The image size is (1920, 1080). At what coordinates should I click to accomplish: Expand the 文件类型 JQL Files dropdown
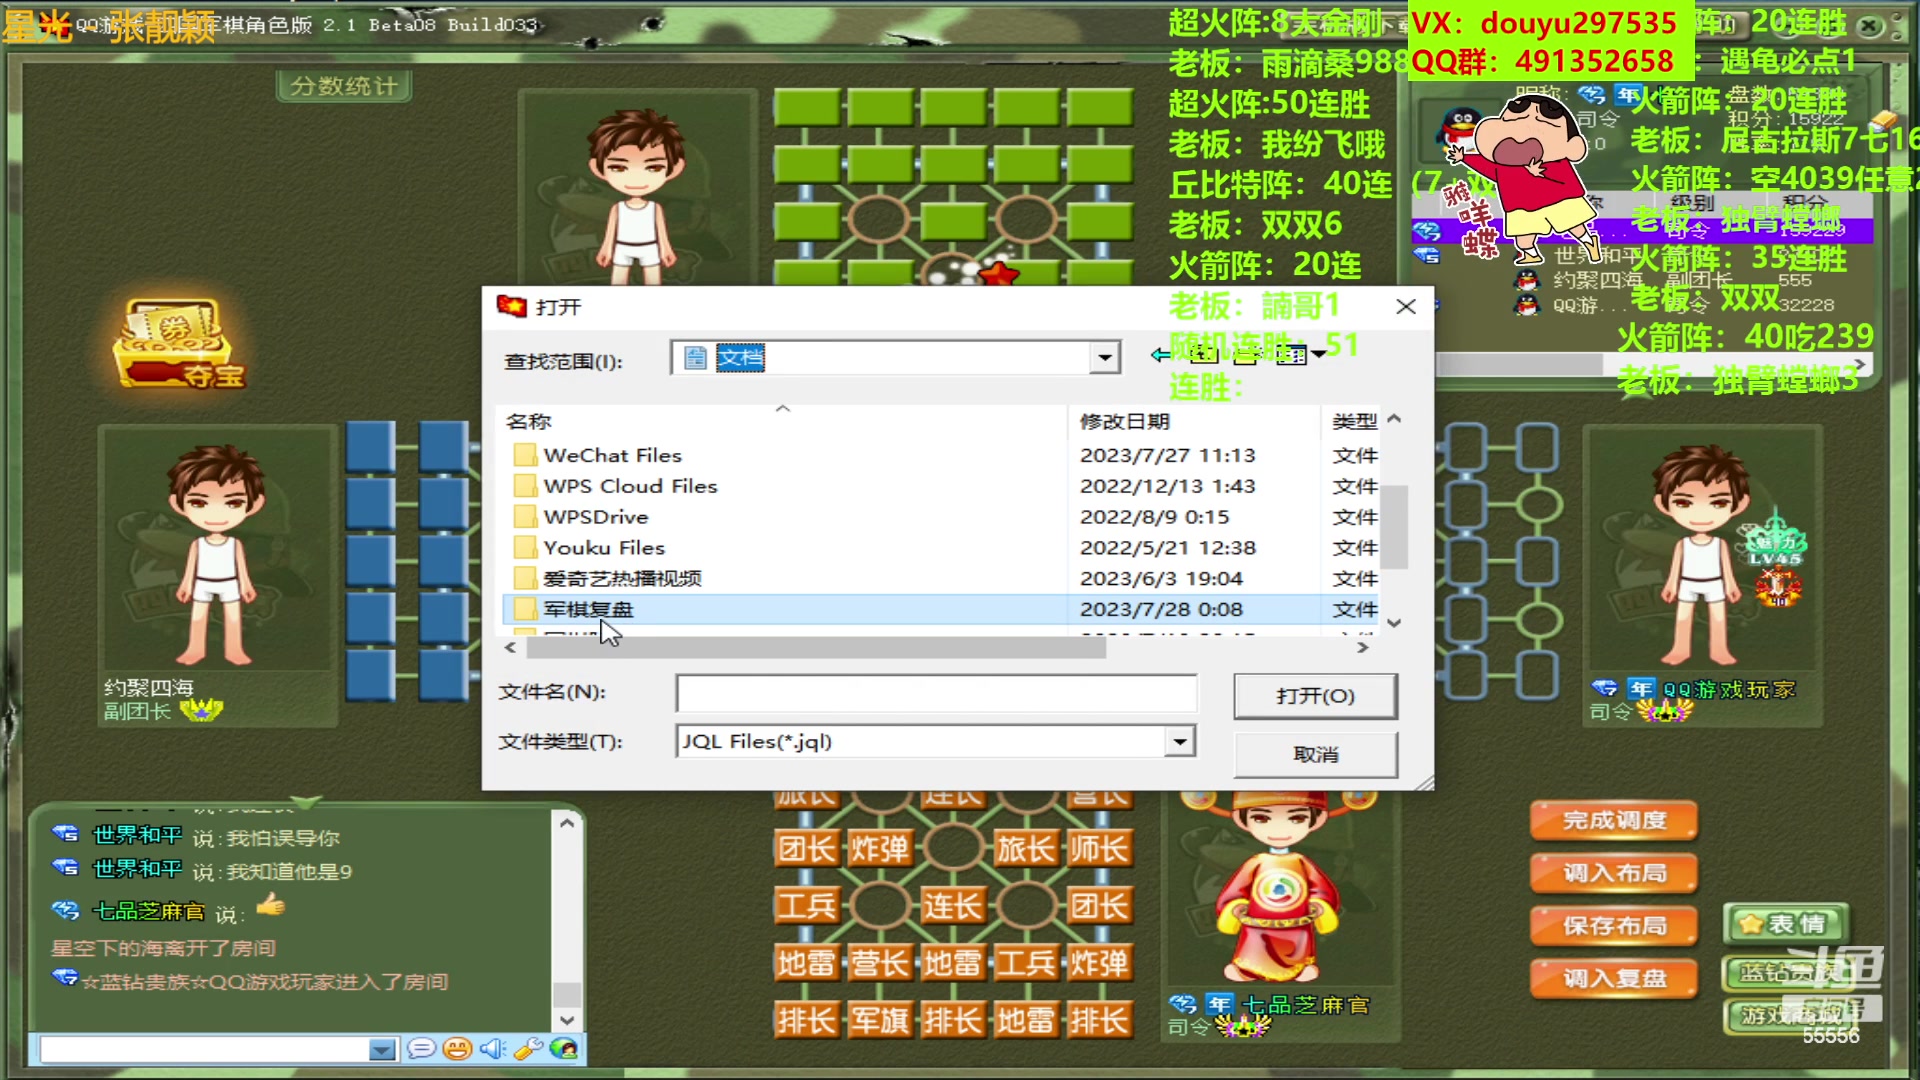[x=1180, y=742]
